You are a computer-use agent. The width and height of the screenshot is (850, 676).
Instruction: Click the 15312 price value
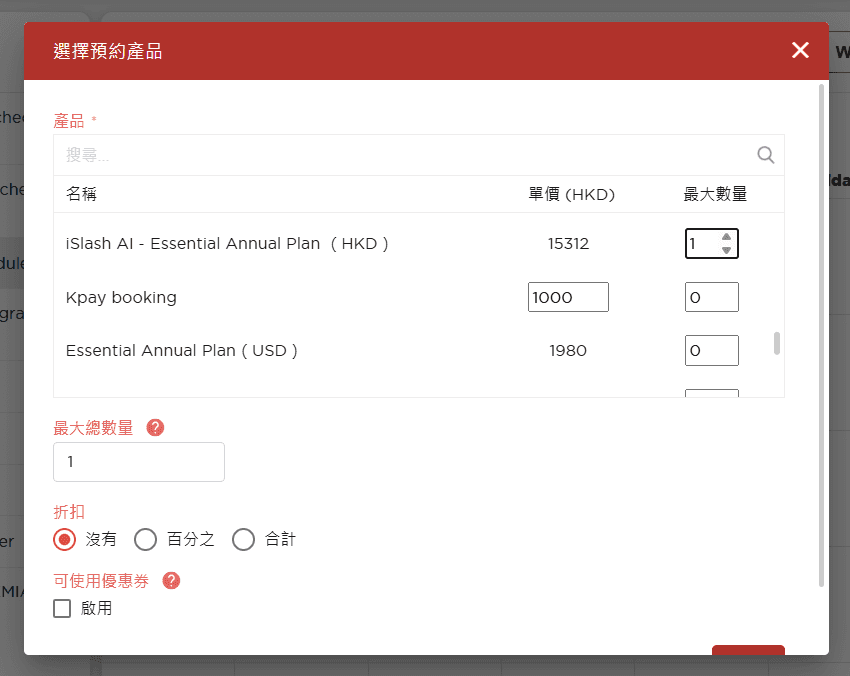pos(568,243)
